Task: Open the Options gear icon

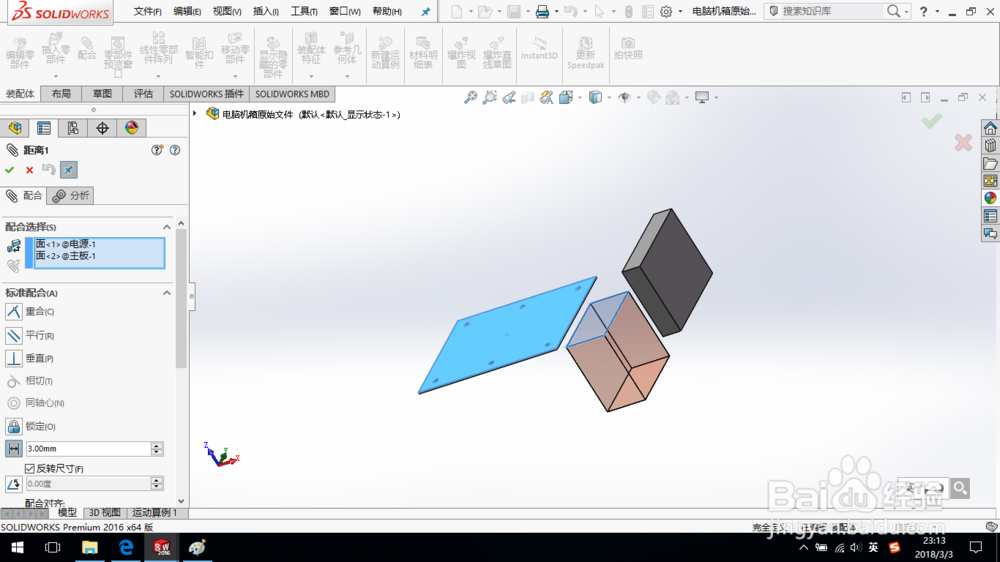Action: click(x=666, y=11)
